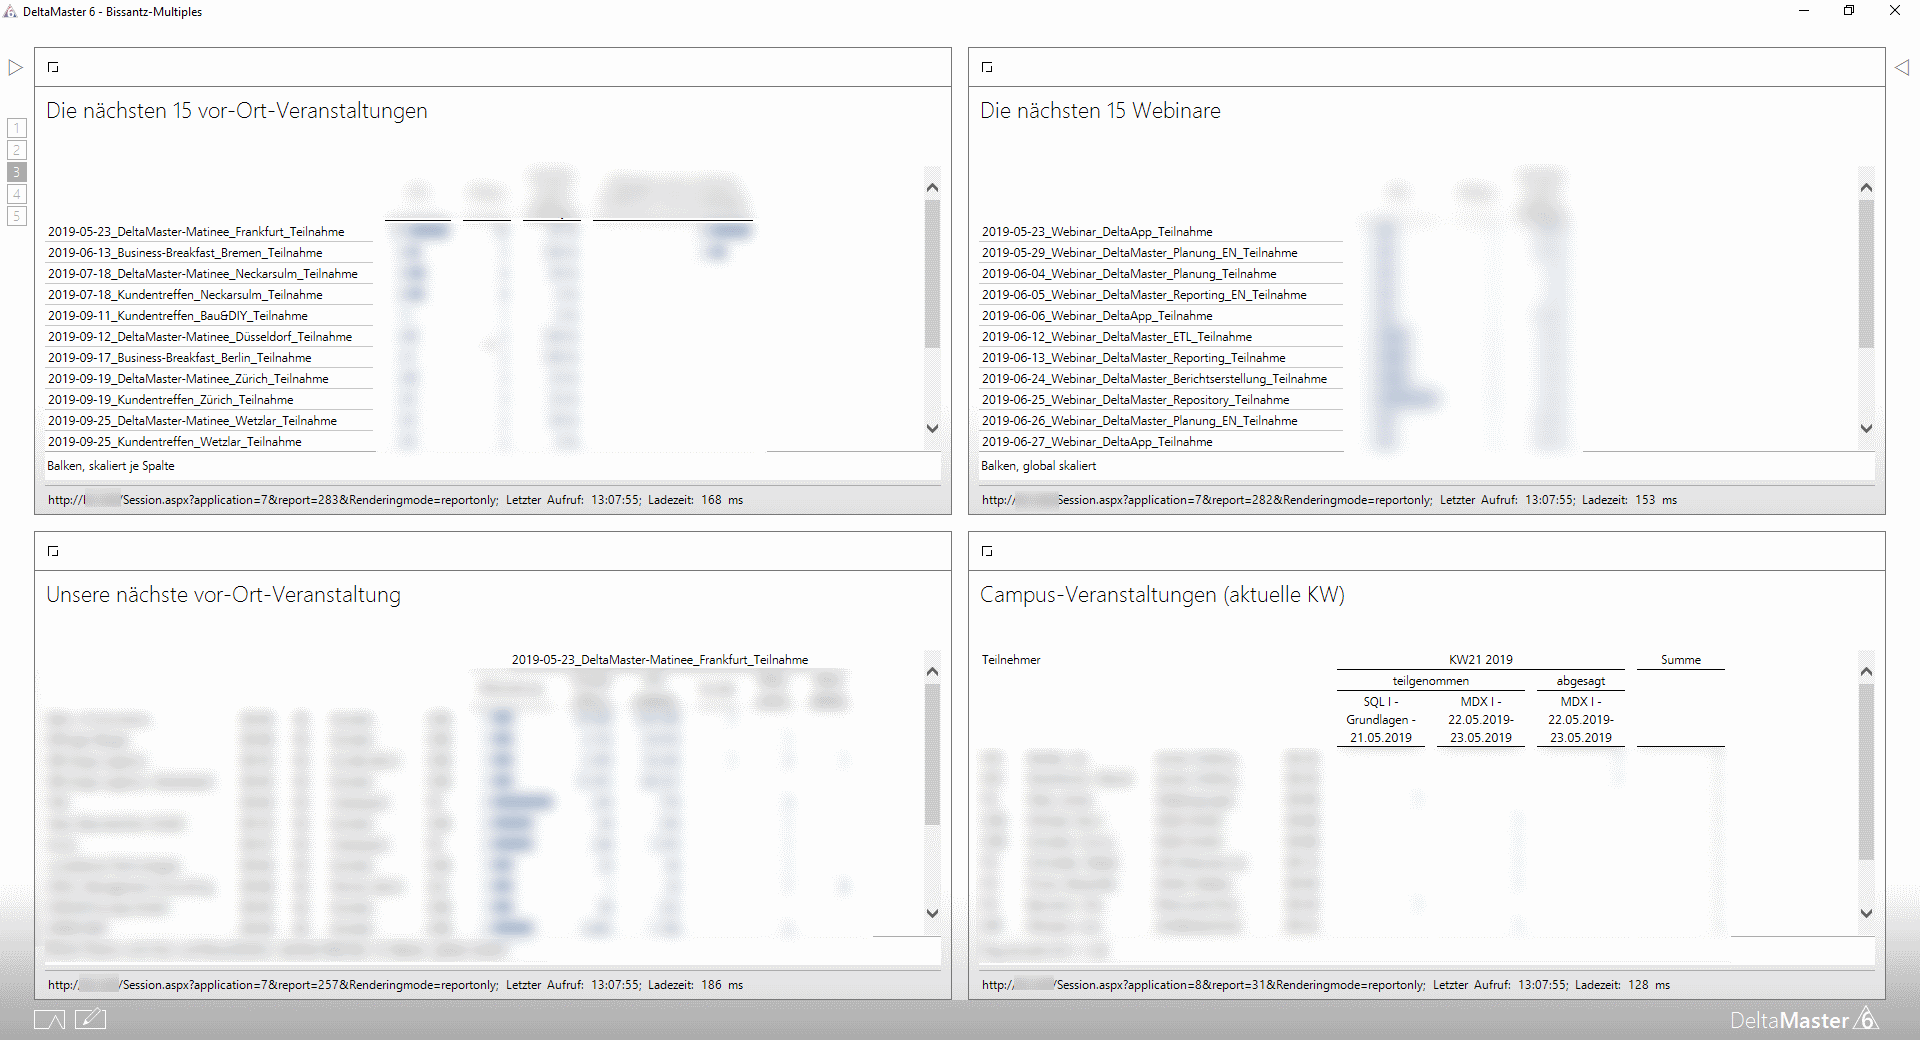The image size is (1920, 1040).
Task: Click the 'Summe' column header
Action: (1681, 660)
